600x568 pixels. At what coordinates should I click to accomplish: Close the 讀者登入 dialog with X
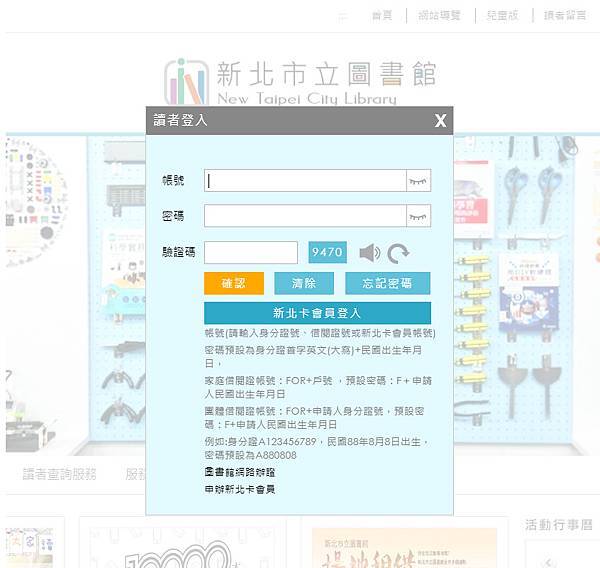point(440,121)
